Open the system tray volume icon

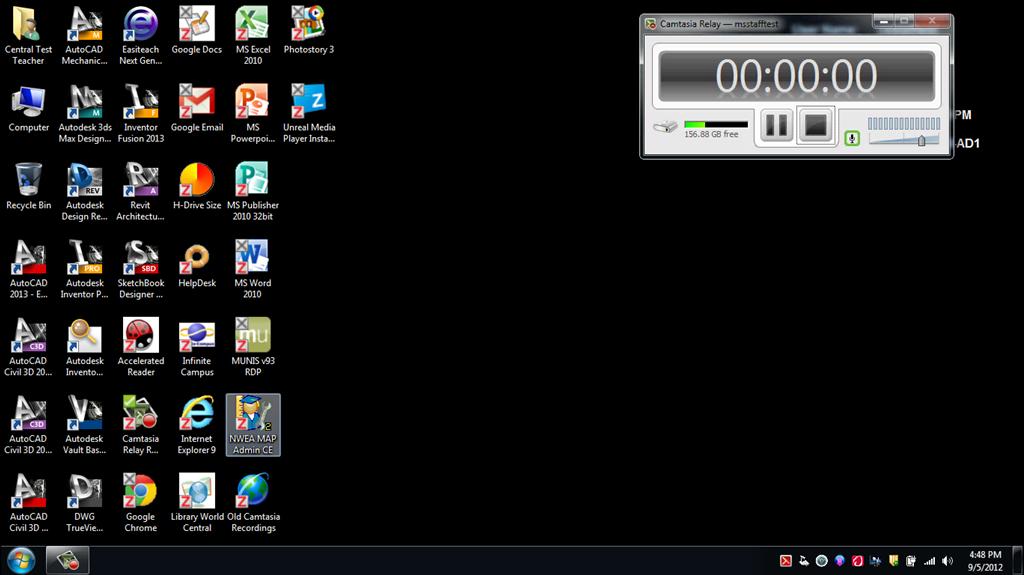tap(948, 561)
